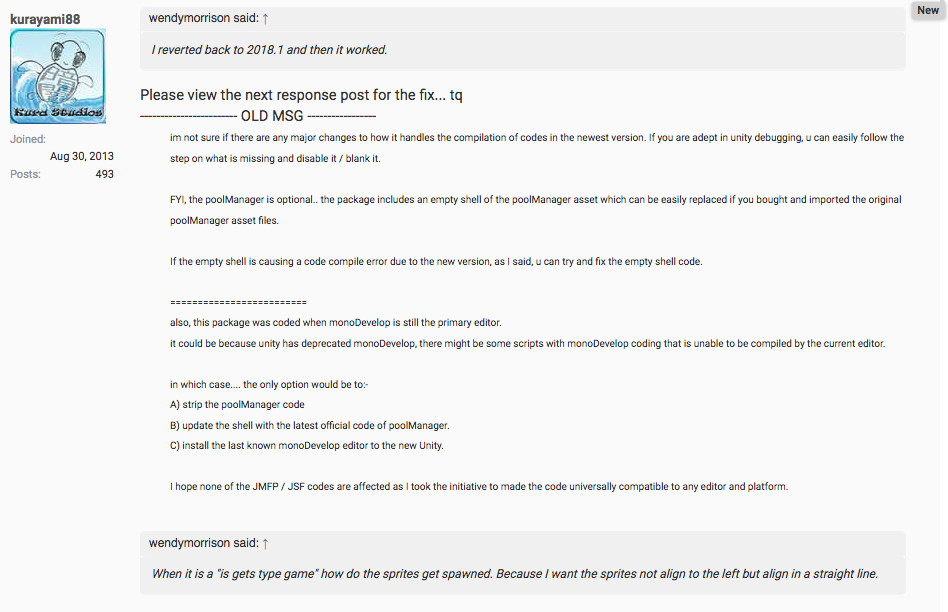Click the bottom "wendymorrison said:" quote header
The width and height of the screenshot is (948, 612).
tap(204, 543)
